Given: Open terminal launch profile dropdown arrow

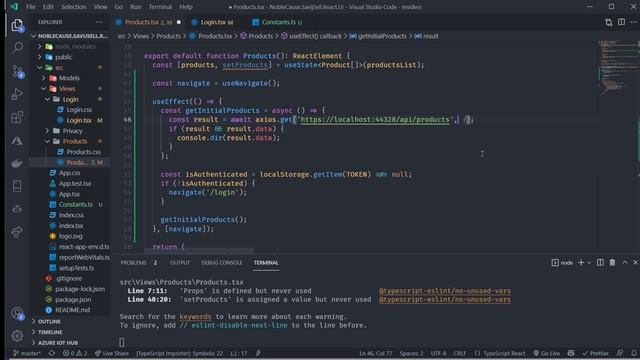Looking at the screenshot, I should [589, 262].
